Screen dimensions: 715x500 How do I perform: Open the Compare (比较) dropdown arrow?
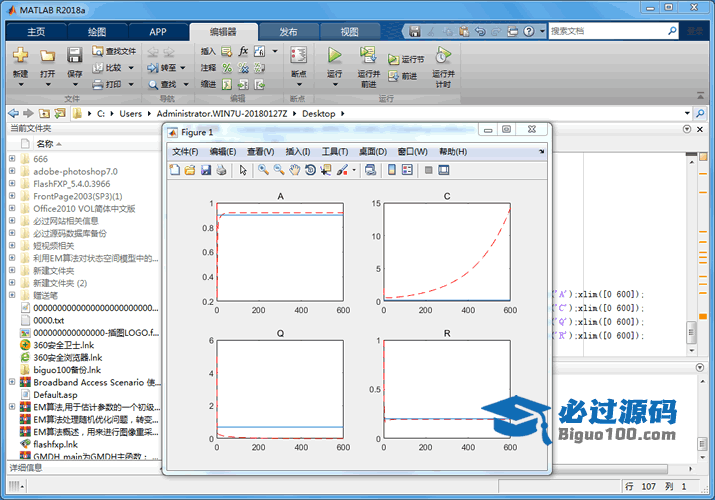point(131,68)
